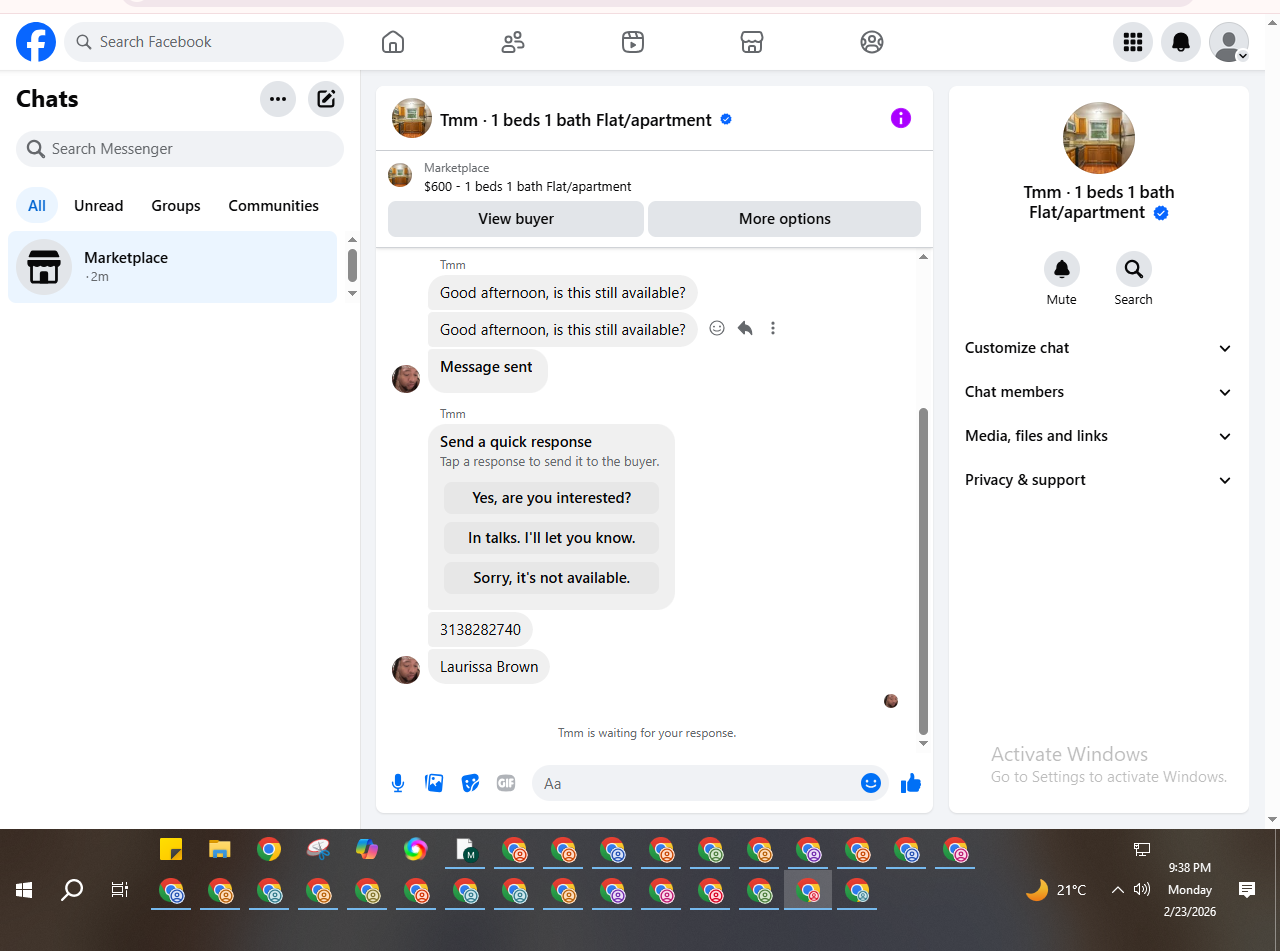Send a voice clip with microphone icon
1280x951 pixels.
click(398, 783)
